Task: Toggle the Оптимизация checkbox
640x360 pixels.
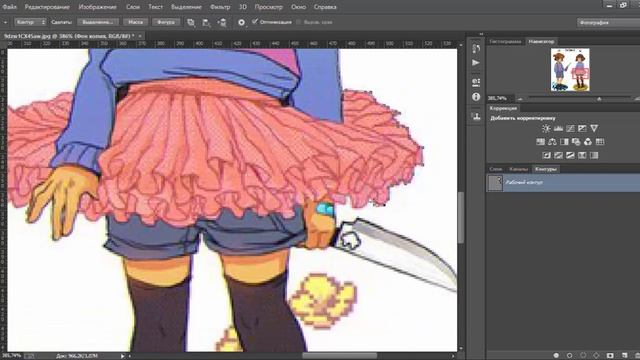Action: click(255, 22)
